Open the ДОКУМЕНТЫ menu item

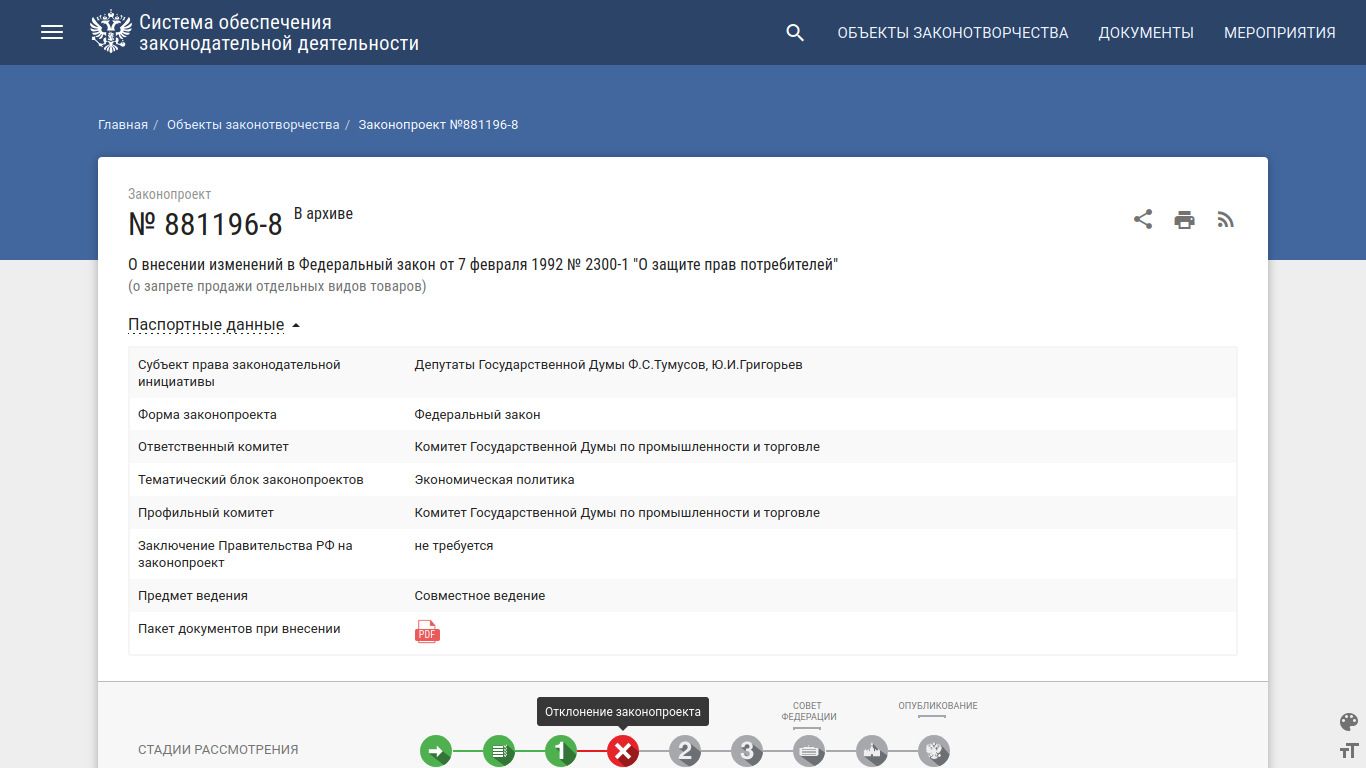1146,33
